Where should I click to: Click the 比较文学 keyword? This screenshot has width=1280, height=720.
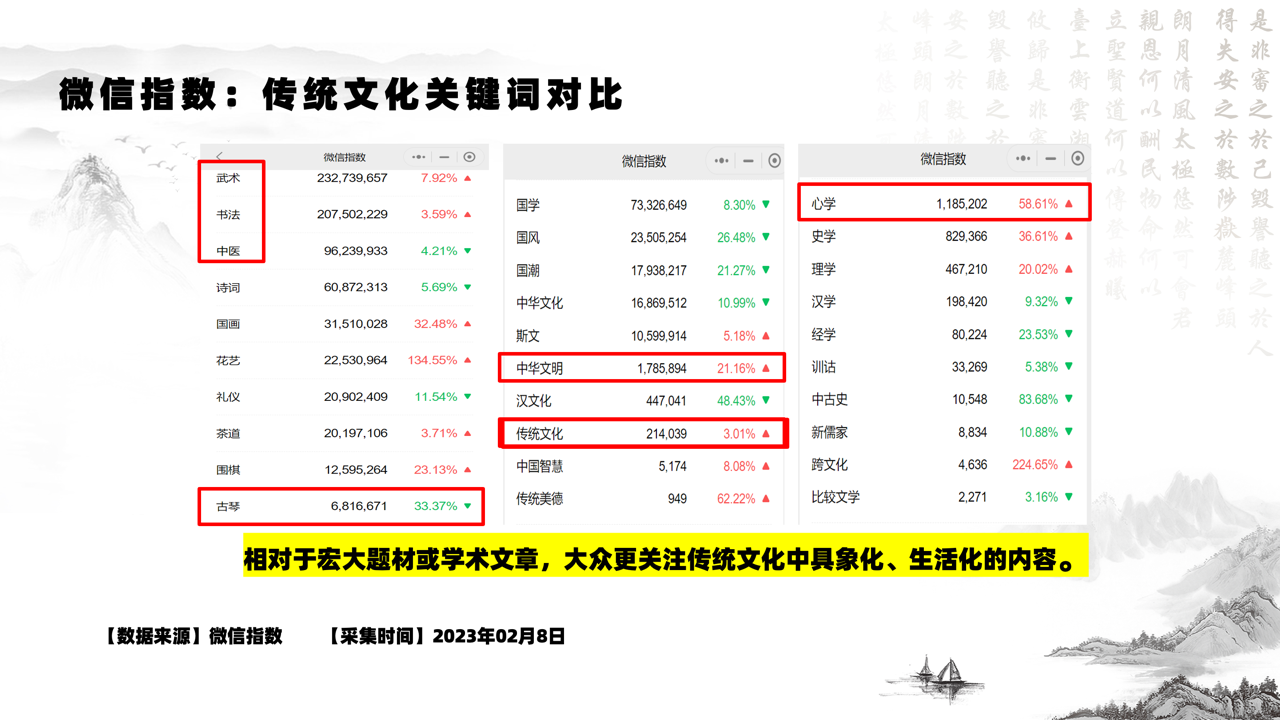[x=836, y=497]
